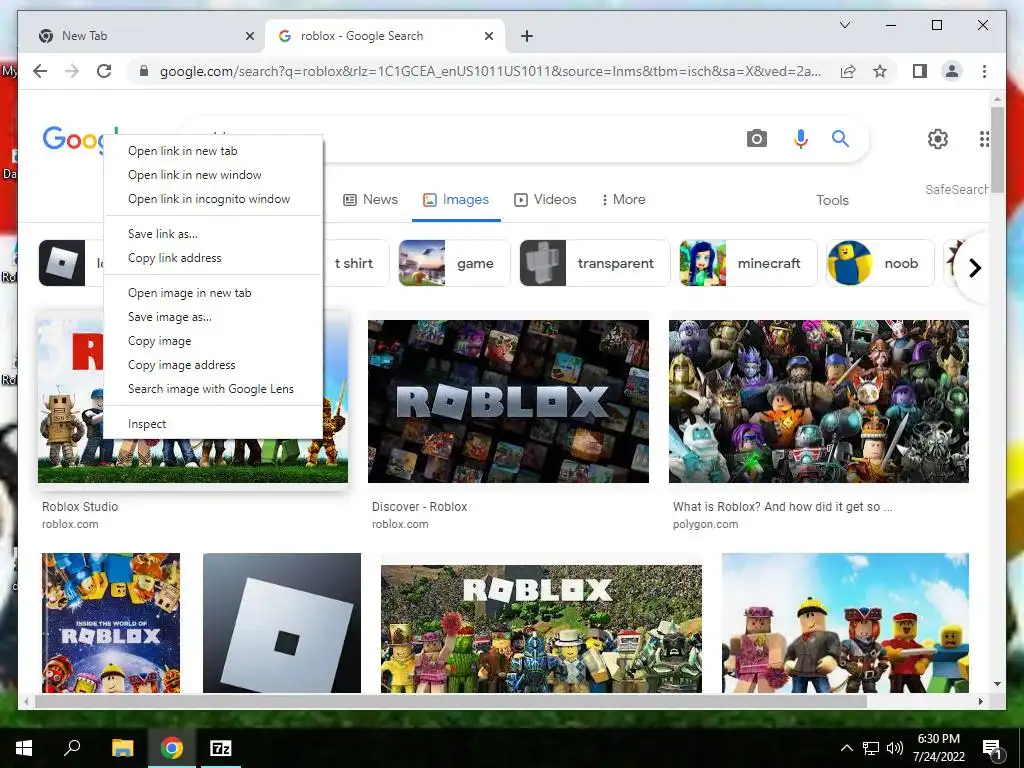Switch to the News search tab
The width and height of the screenshot is (1024, 768).
pos(370,200)
